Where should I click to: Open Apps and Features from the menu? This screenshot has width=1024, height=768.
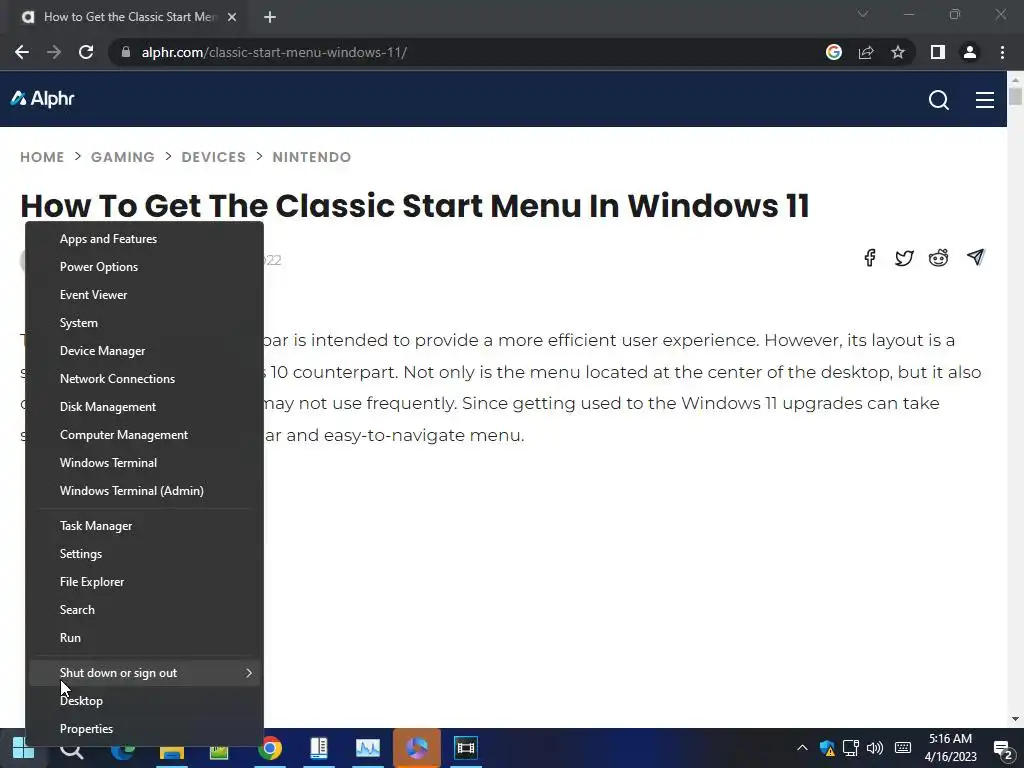click(144, 239)
